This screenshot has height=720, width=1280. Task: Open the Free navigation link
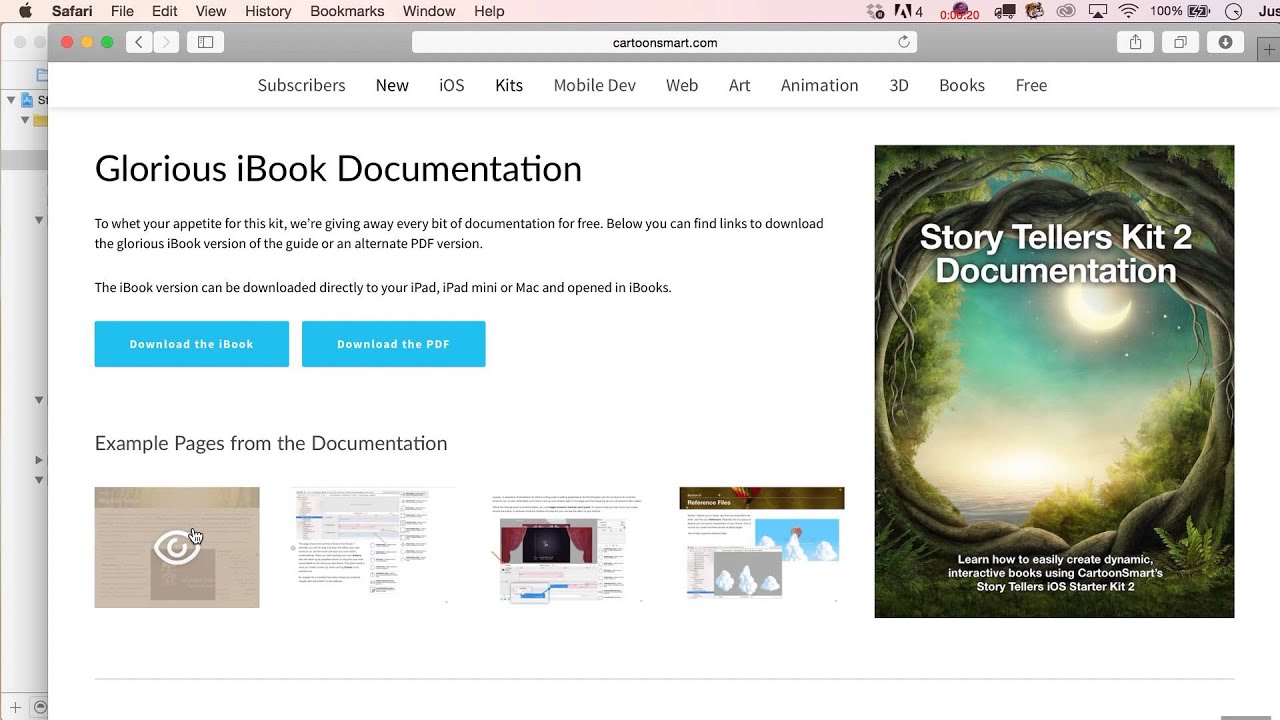pos(1031,85)
